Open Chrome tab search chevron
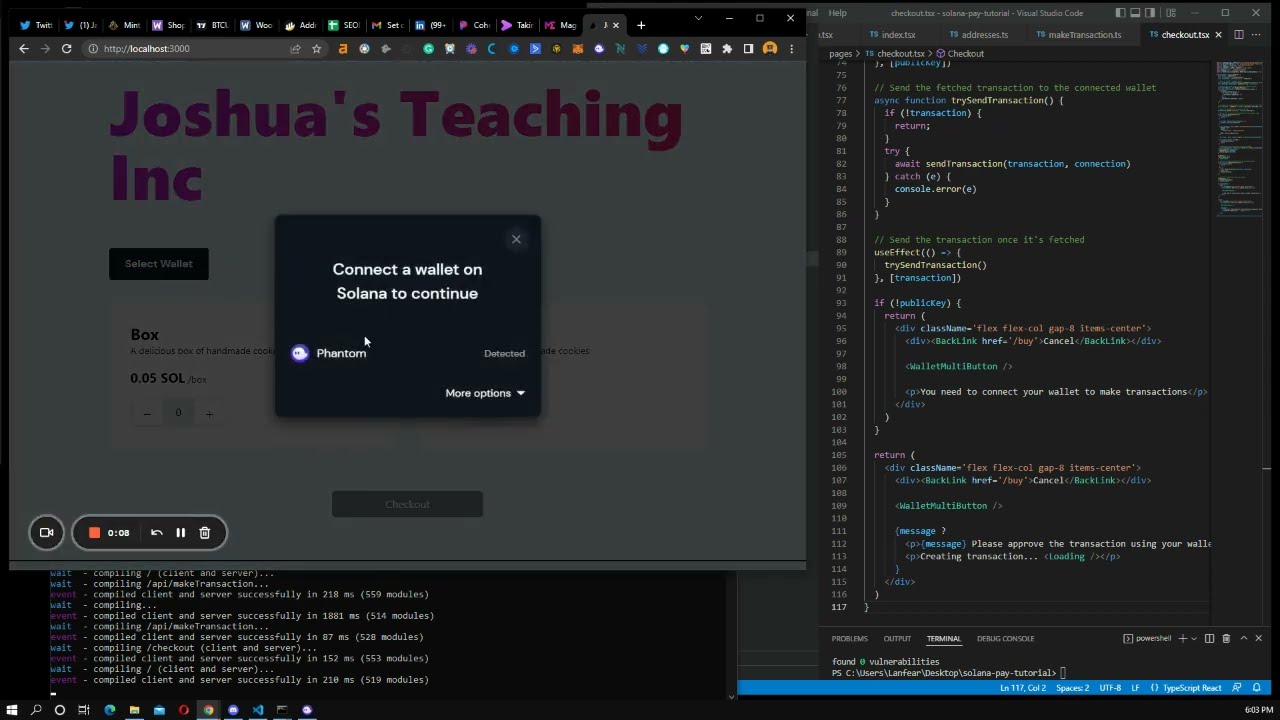The height and width of the screenshot is (720, 1280). pos(698,18)
